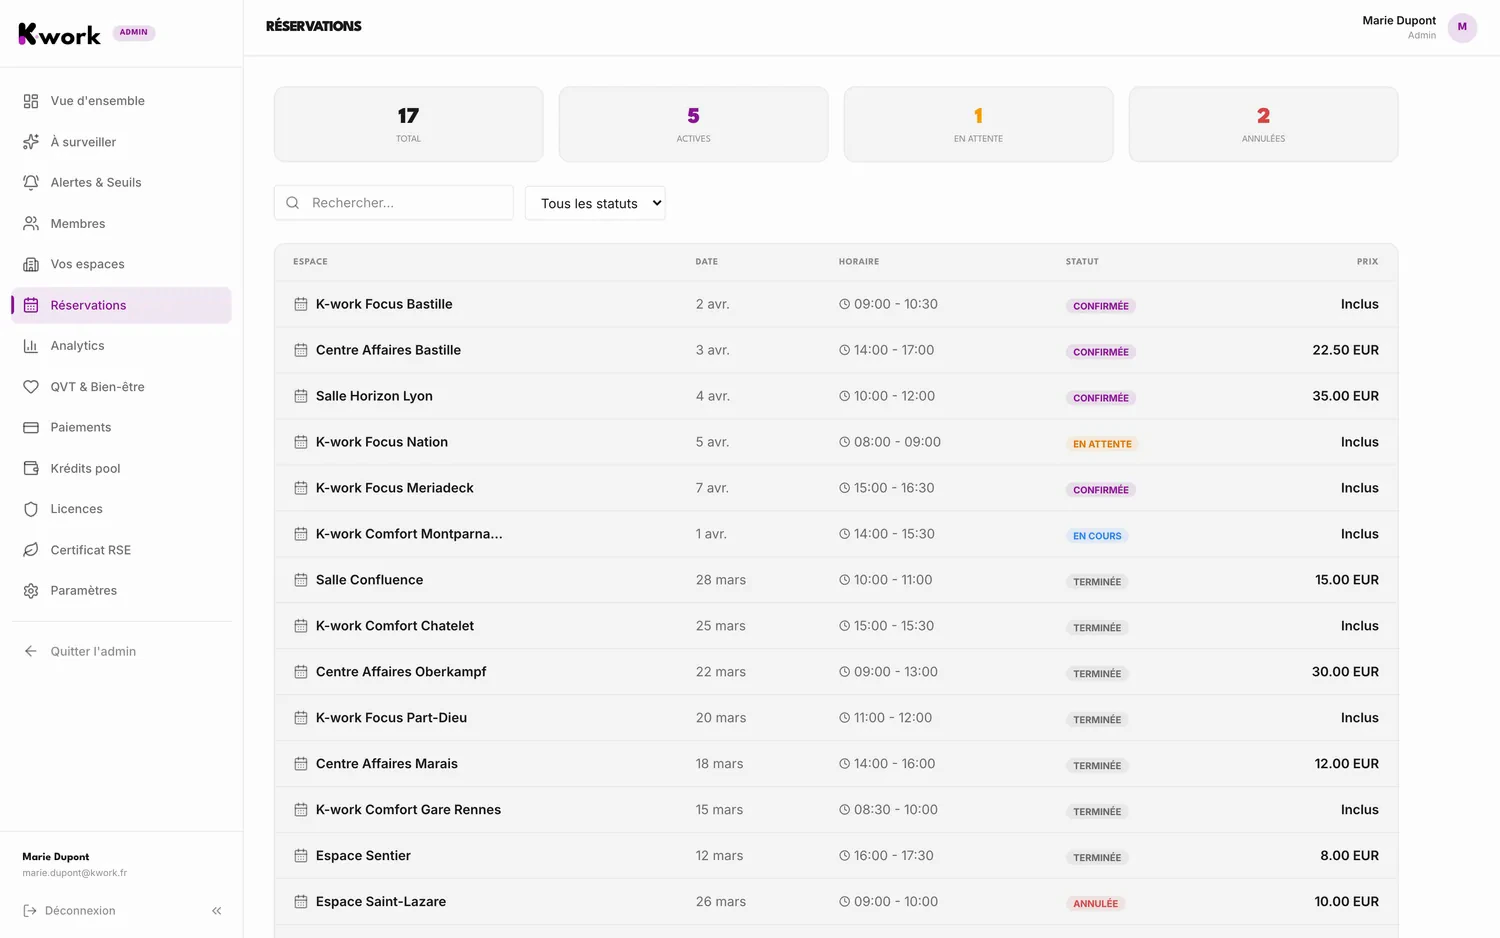Click calendar icon beside Salle Confluence
Screen dimensions: 1500x938
[301, 580]
